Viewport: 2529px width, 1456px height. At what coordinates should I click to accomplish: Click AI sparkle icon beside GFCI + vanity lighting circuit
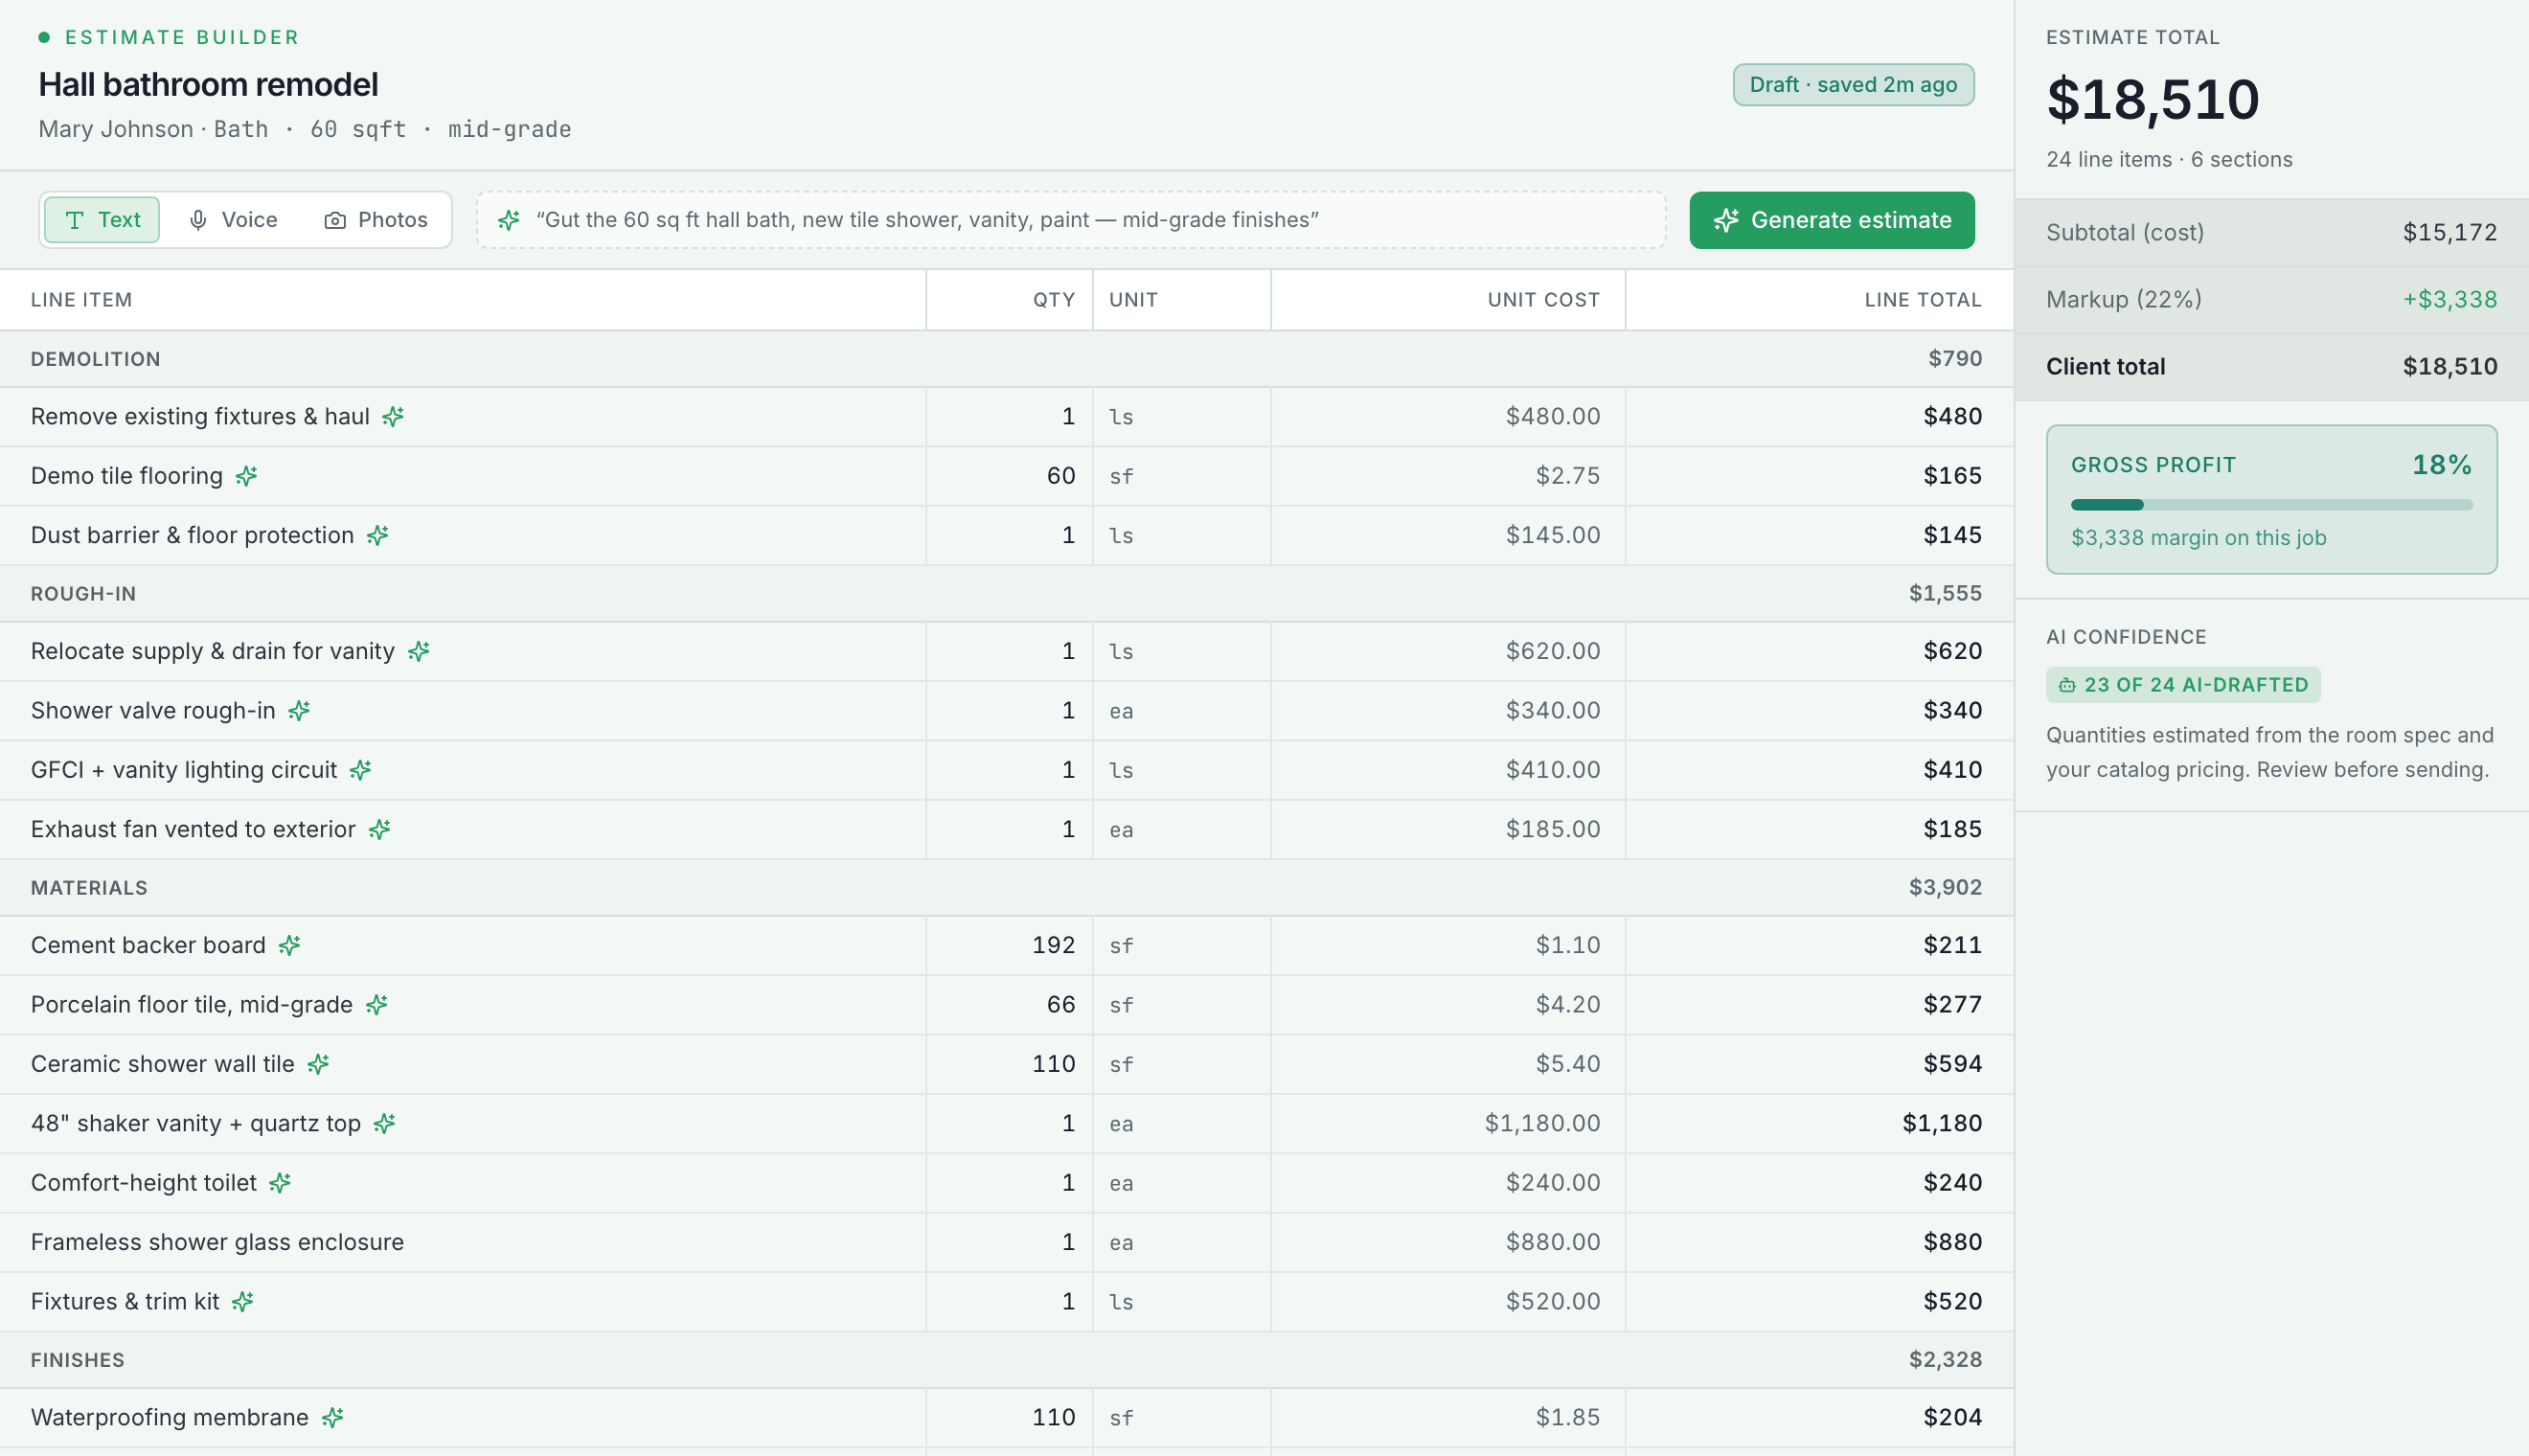[x=360, y=770]
